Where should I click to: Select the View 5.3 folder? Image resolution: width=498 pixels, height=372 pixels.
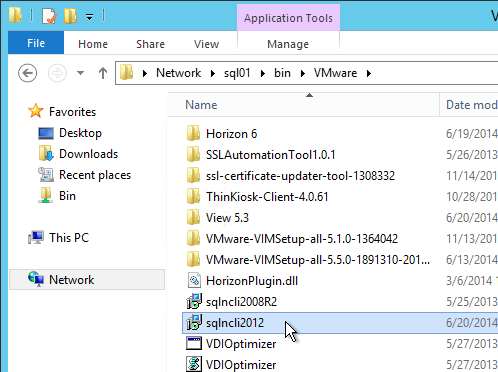pos(227,218)
